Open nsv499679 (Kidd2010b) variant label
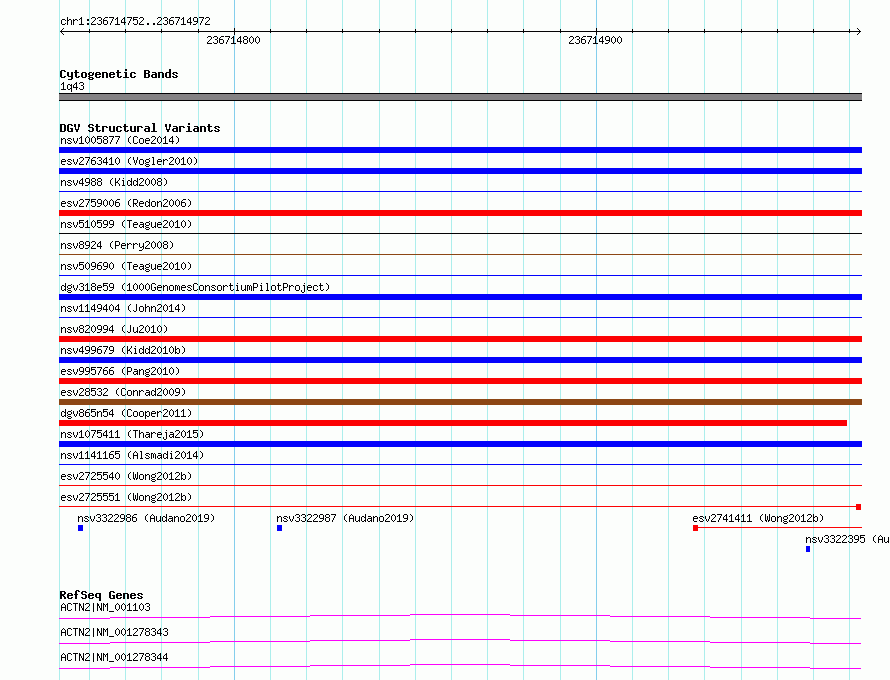This screenshot has height=680, width=890. pos(123,350)
